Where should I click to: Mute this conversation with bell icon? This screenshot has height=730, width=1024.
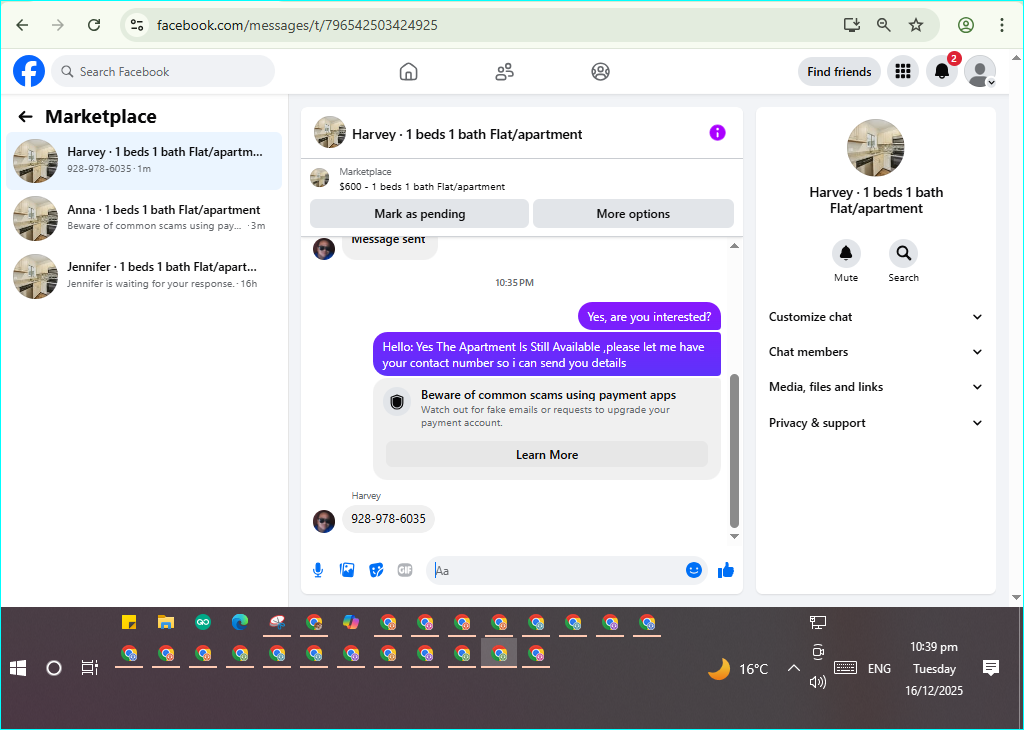click(x=846, y=254)
